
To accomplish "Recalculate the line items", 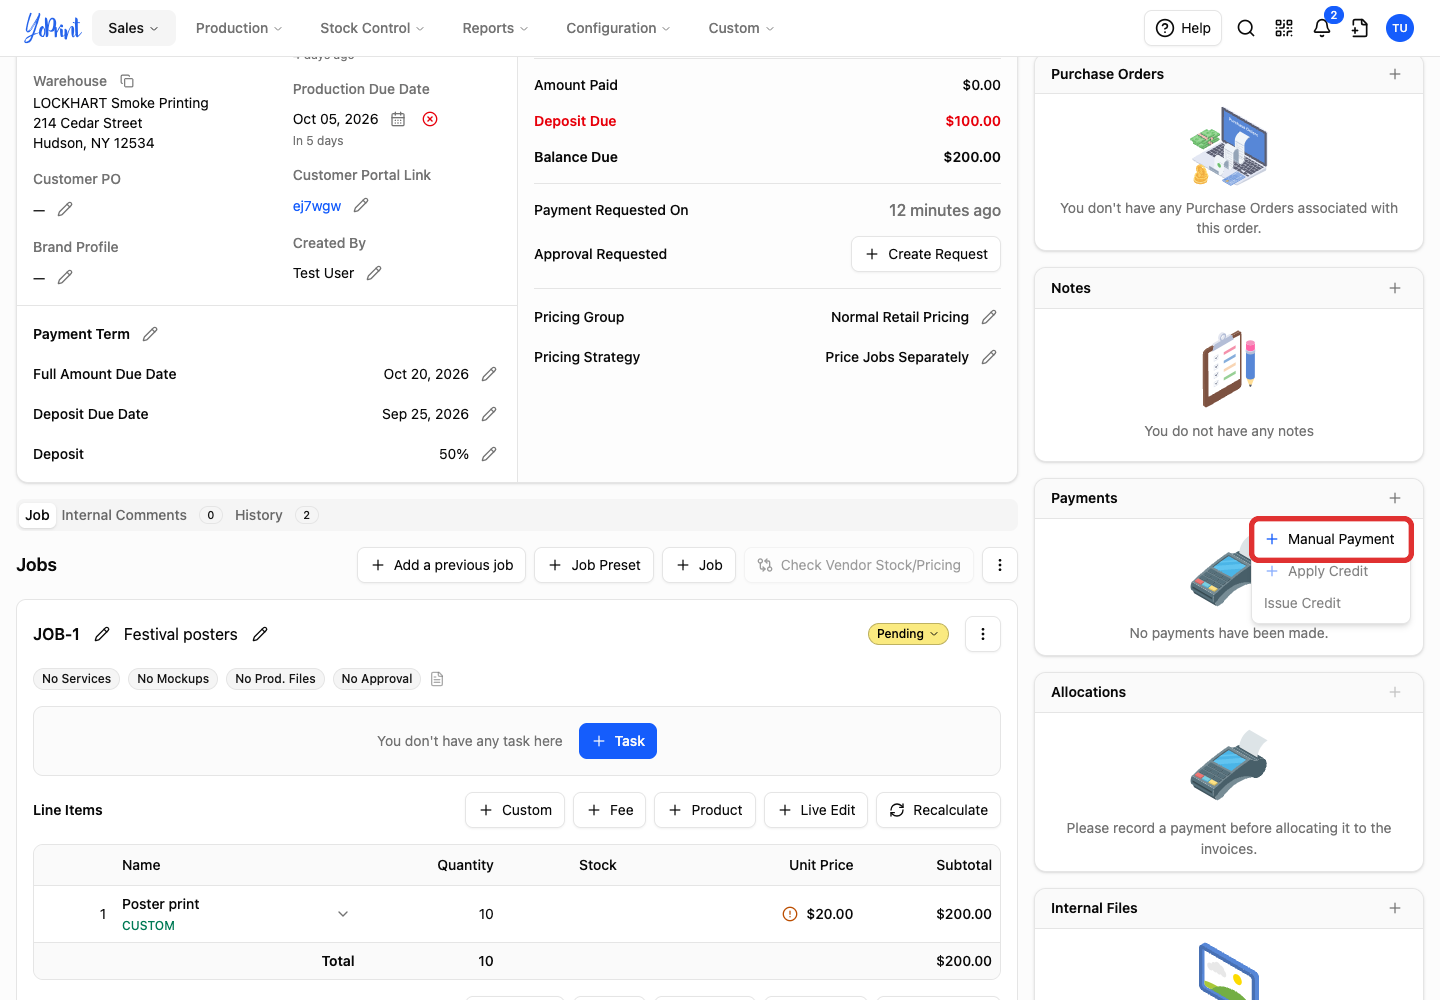I will [938, 810].
